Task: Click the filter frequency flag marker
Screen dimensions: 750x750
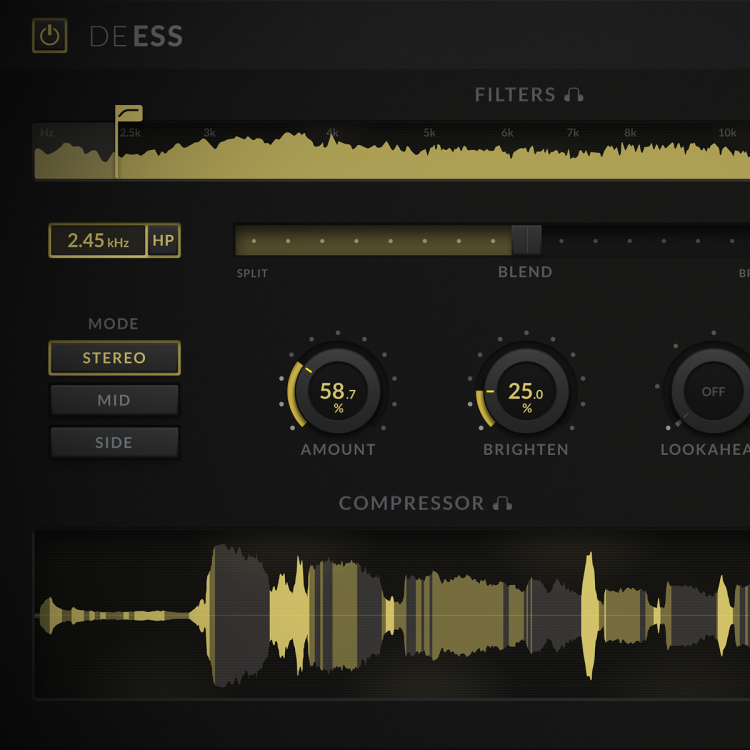Action: tap(129, 113)
